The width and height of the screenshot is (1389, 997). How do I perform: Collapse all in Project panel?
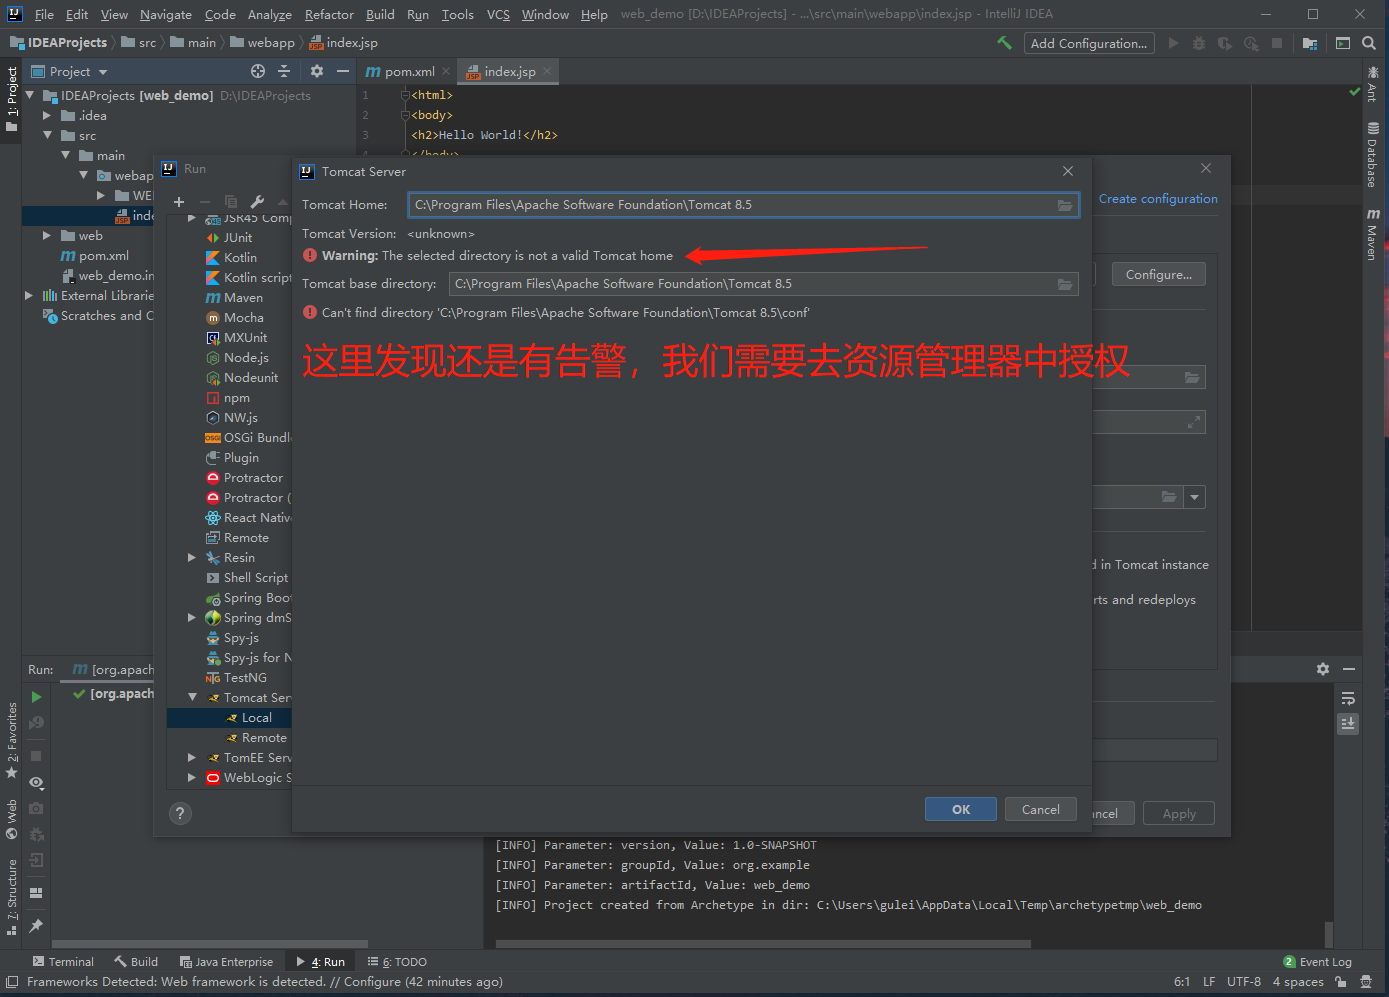click(x=284, y=71)
